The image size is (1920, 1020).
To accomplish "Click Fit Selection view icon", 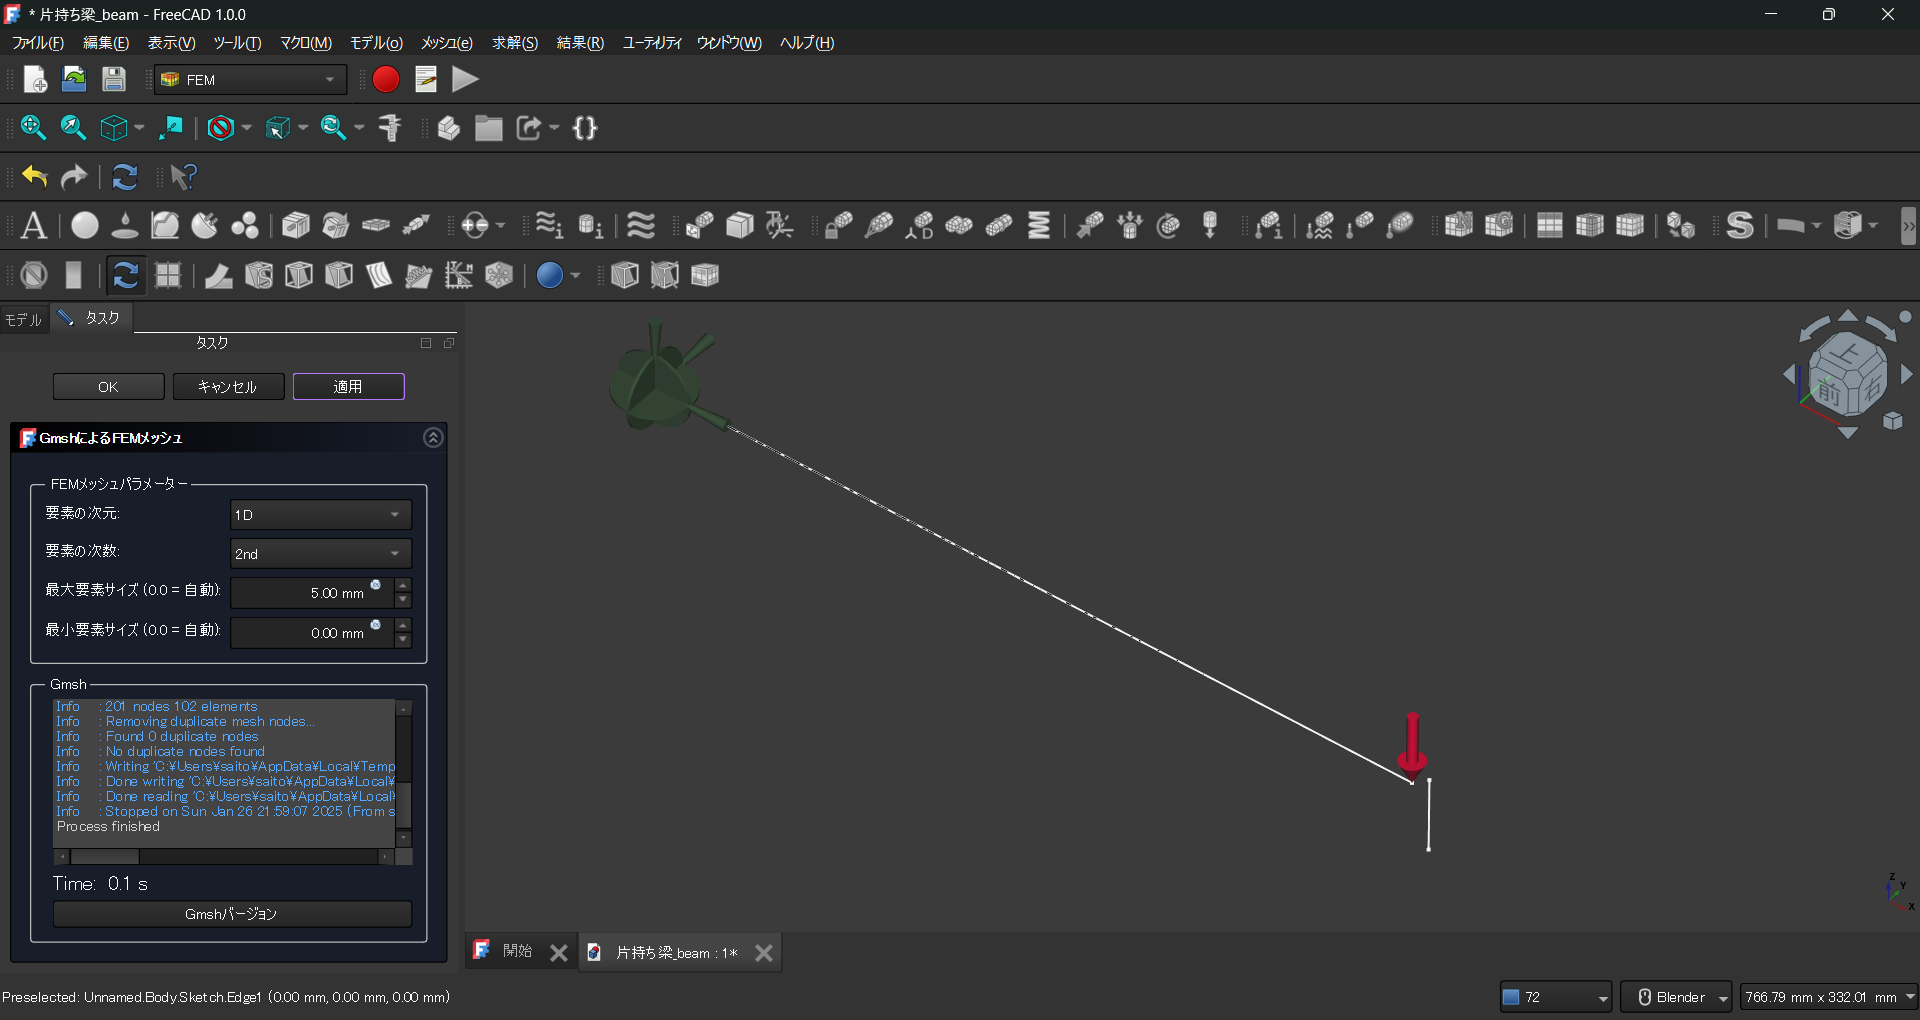I will [x=73, y=128].
